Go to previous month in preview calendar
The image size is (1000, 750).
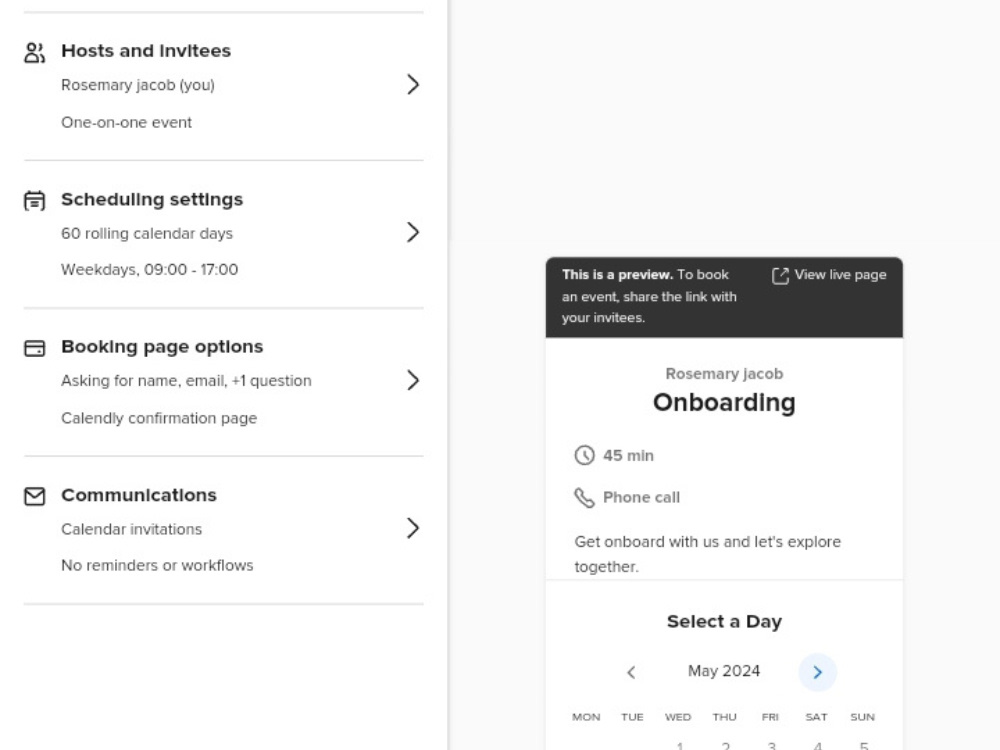(x=631, y=672)
